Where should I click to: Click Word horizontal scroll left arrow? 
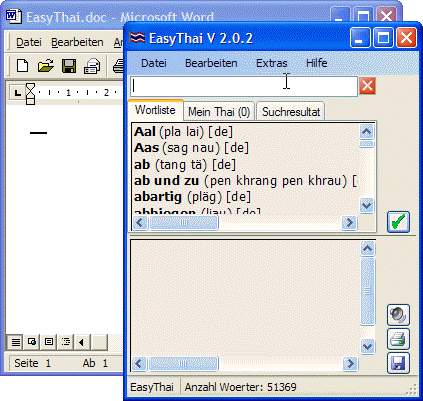[x=81, y=342]
